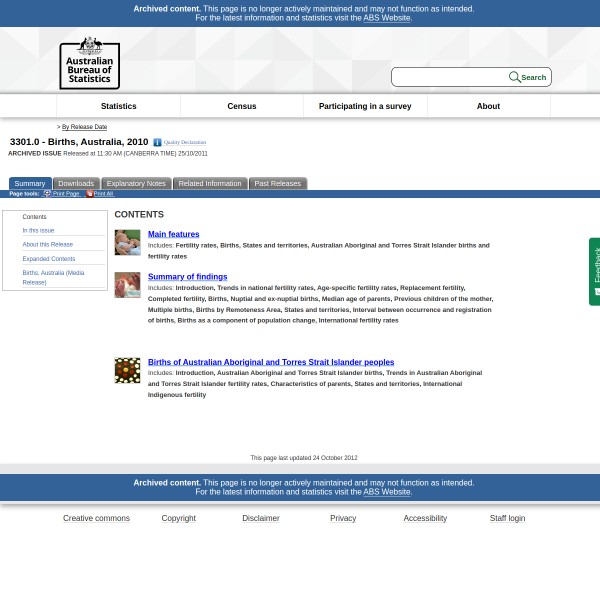Screen dimensions: 600x600
Task: Click the magnifier Search icon
Action: coord(515,77)
